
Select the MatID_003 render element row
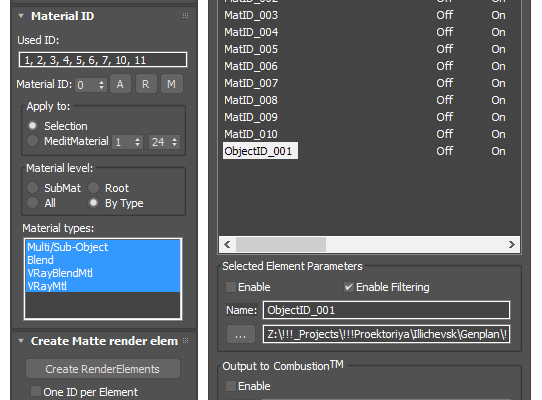click(369, 15)
